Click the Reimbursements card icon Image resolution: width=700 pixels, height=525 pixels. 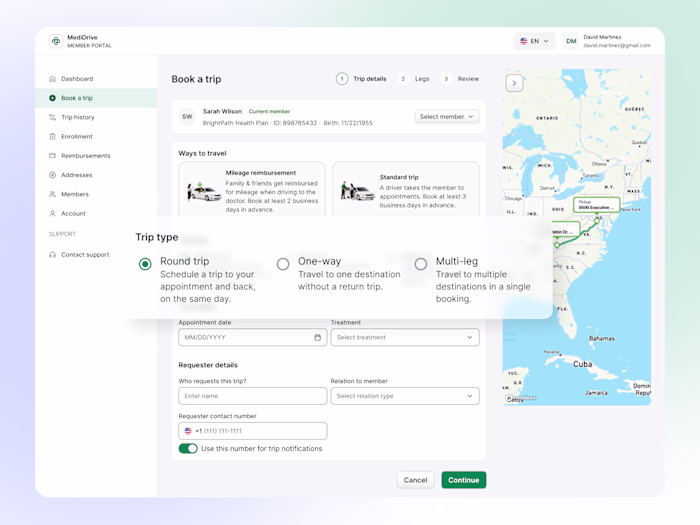click(x=52, y=156)
